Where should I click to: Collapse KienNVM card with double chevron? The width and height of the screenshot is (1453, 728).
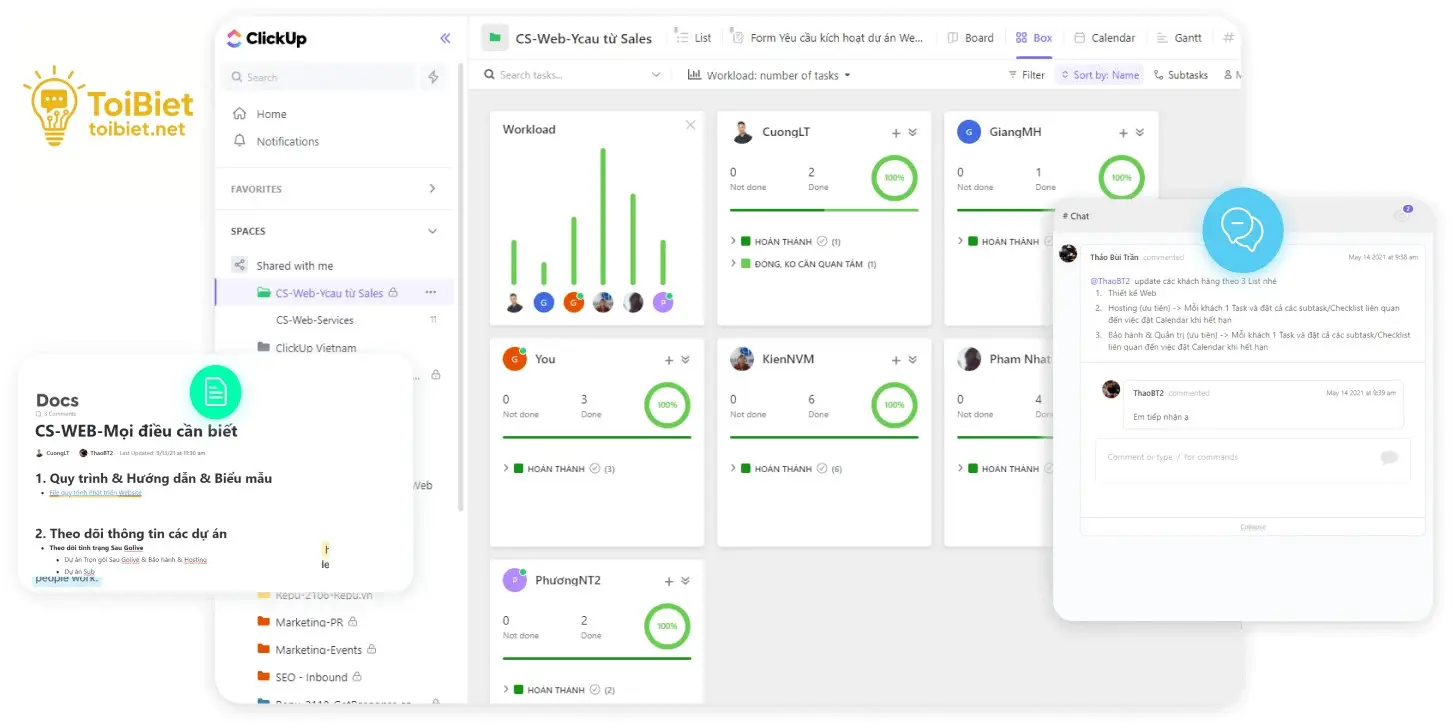pos(912,360)
